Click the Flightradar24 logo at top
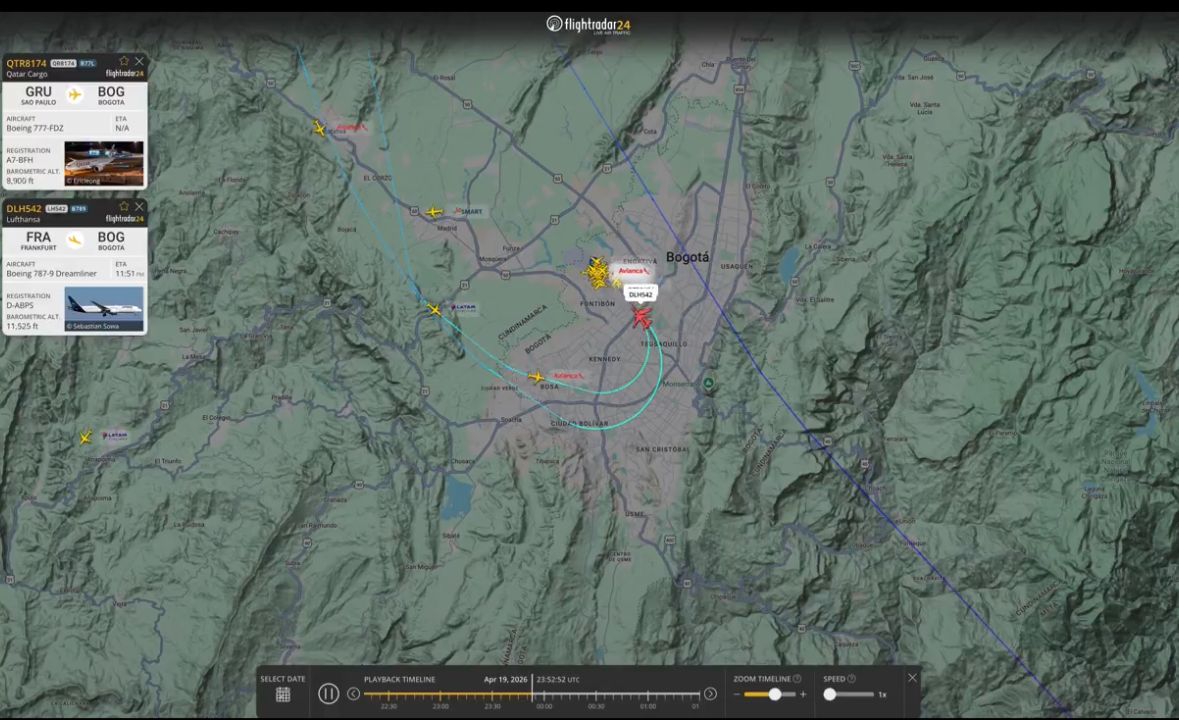This screenshot has height=720, width=1179. tap(589, 25)
